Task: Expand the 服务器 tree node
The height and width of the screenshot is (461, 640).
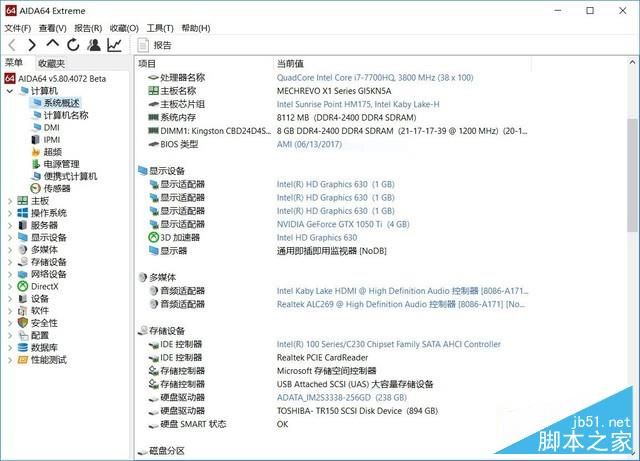Action: click(10, 225)
